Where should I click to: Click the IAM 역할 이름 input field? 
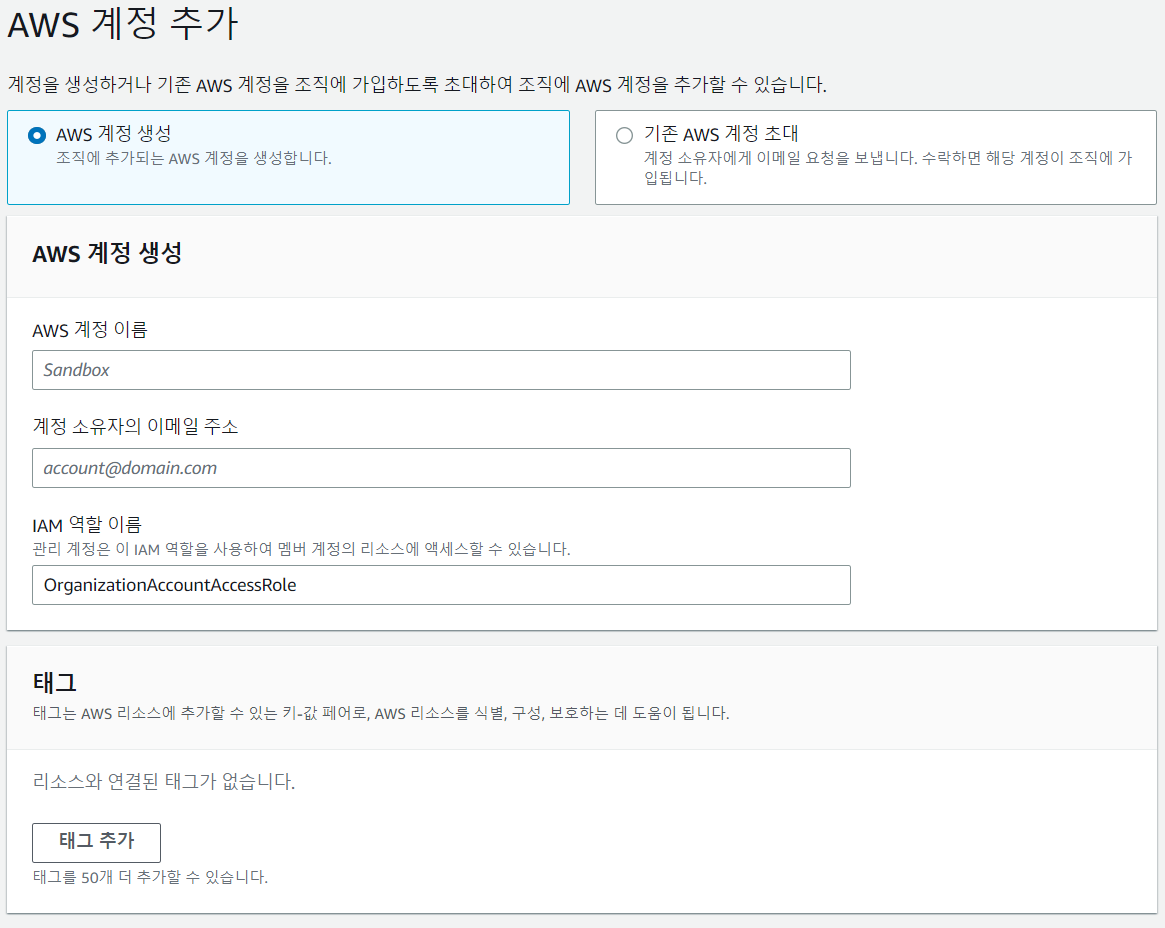[441, 585]
